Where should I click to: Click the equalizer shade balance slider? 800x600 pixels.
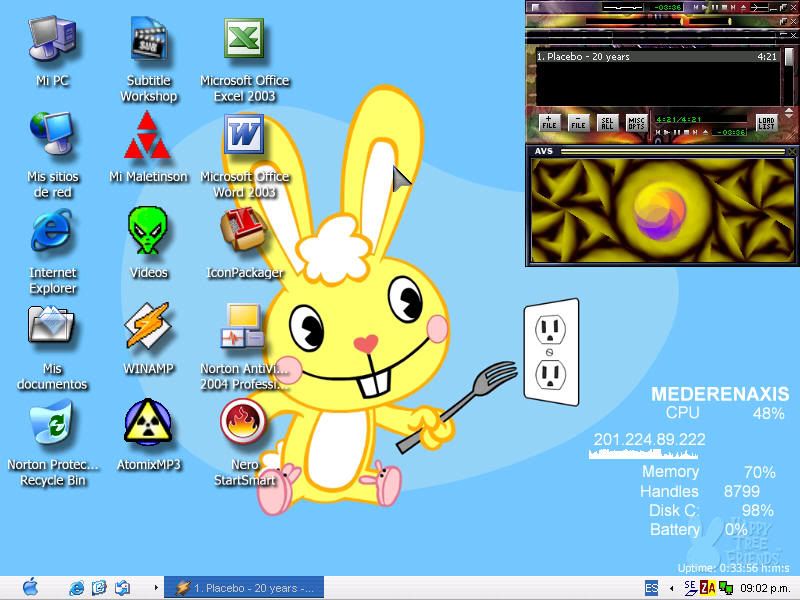[x=711, y=21]
